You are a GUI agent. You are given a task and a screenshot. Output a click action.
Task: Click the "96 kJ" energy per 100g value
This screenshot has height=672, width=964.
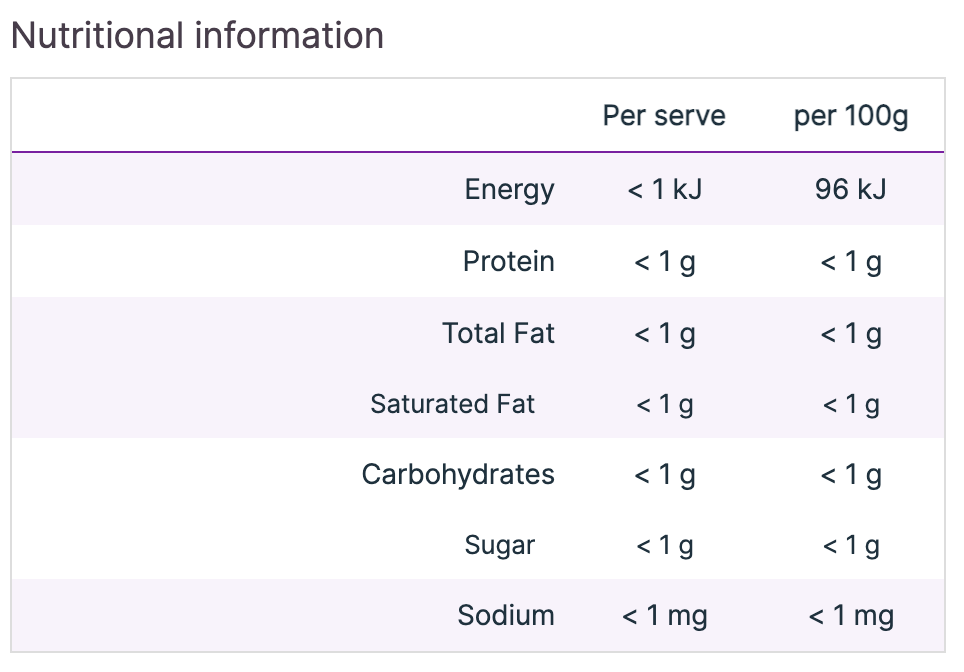tap(851, 189)
